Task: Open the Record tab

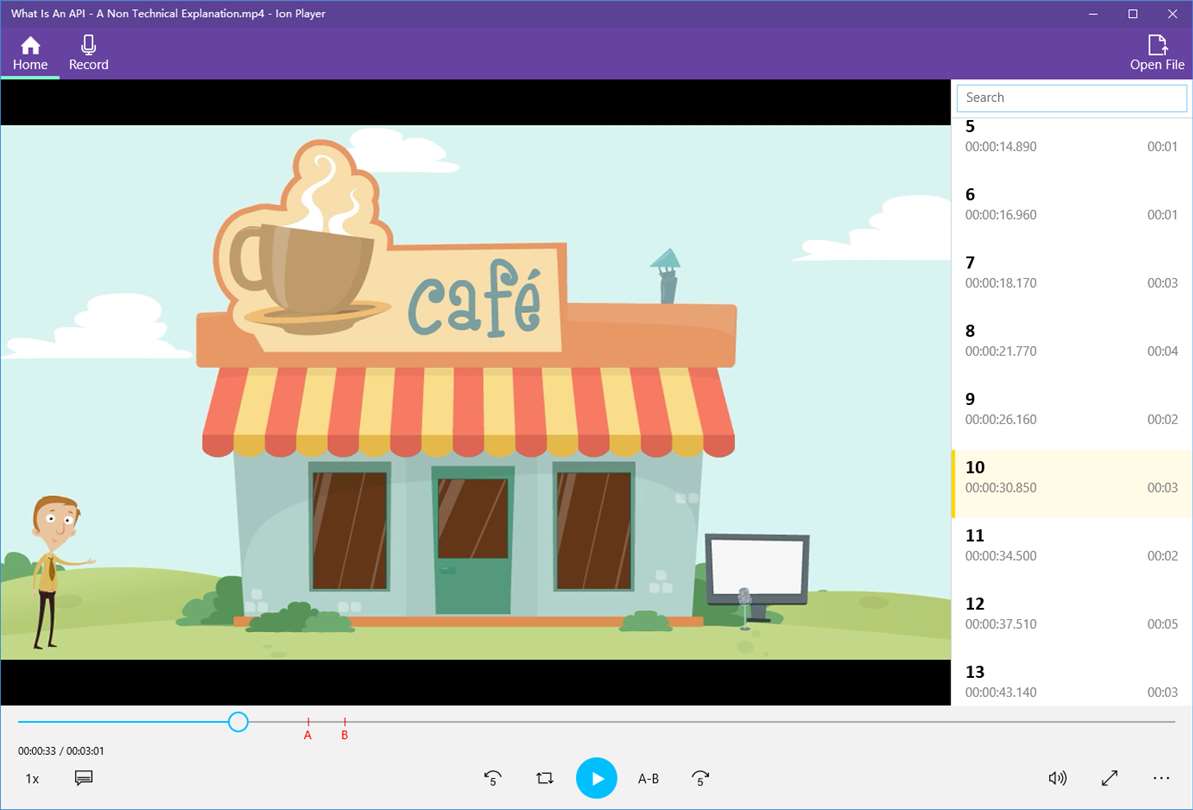Action: (x=88, y=53)
